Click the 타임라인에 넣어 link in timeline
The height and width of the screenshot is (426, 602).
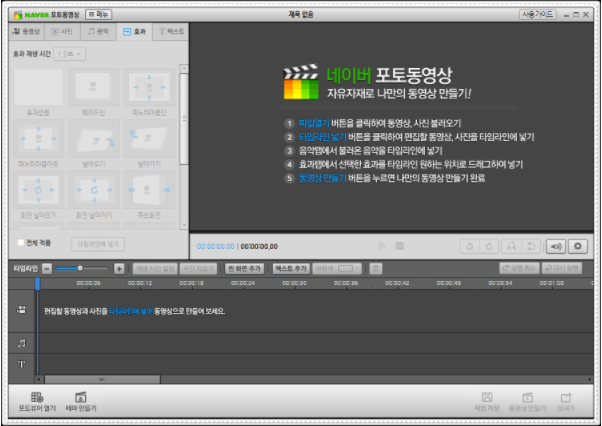pos(131,311)
